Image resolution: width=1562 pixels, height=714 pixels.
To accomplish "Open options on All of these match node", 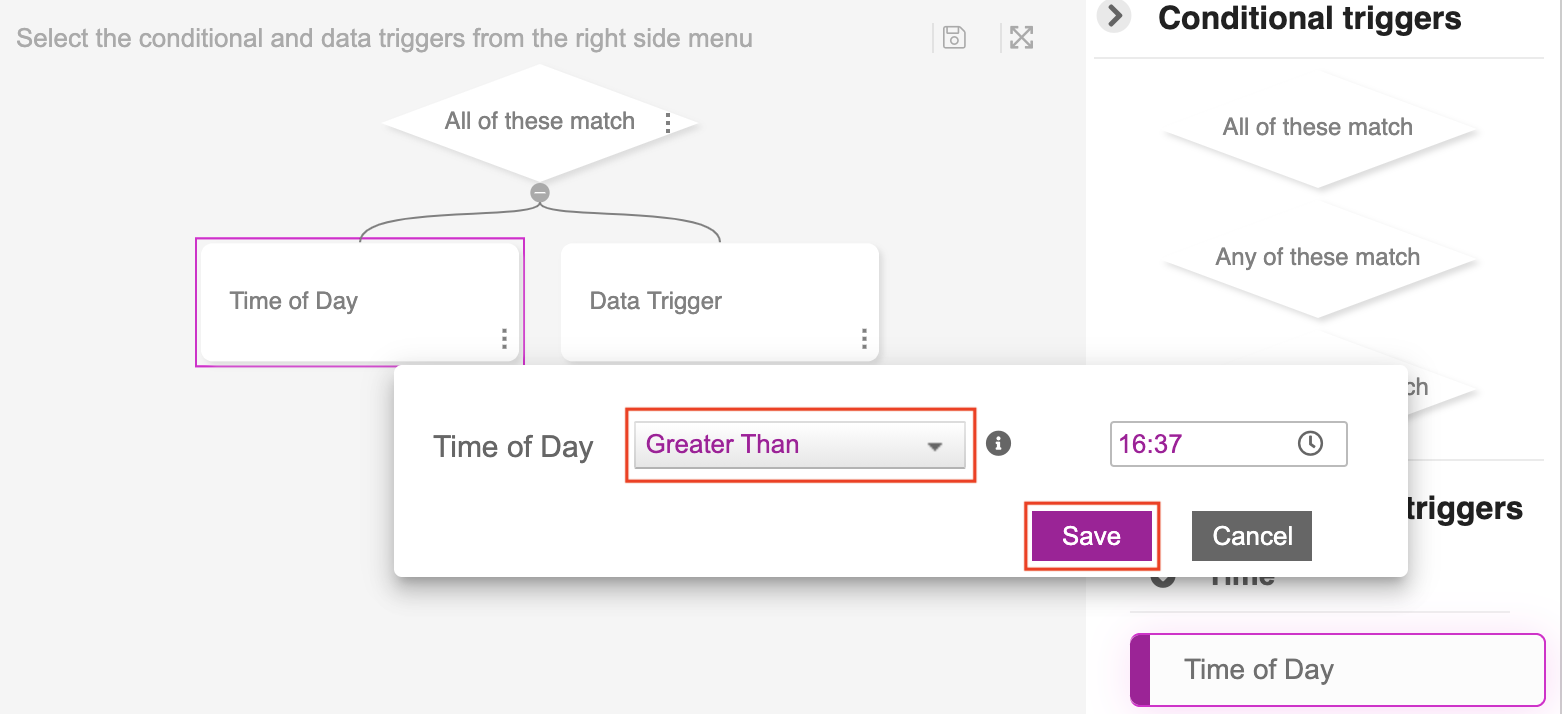I will pos(668,123).
